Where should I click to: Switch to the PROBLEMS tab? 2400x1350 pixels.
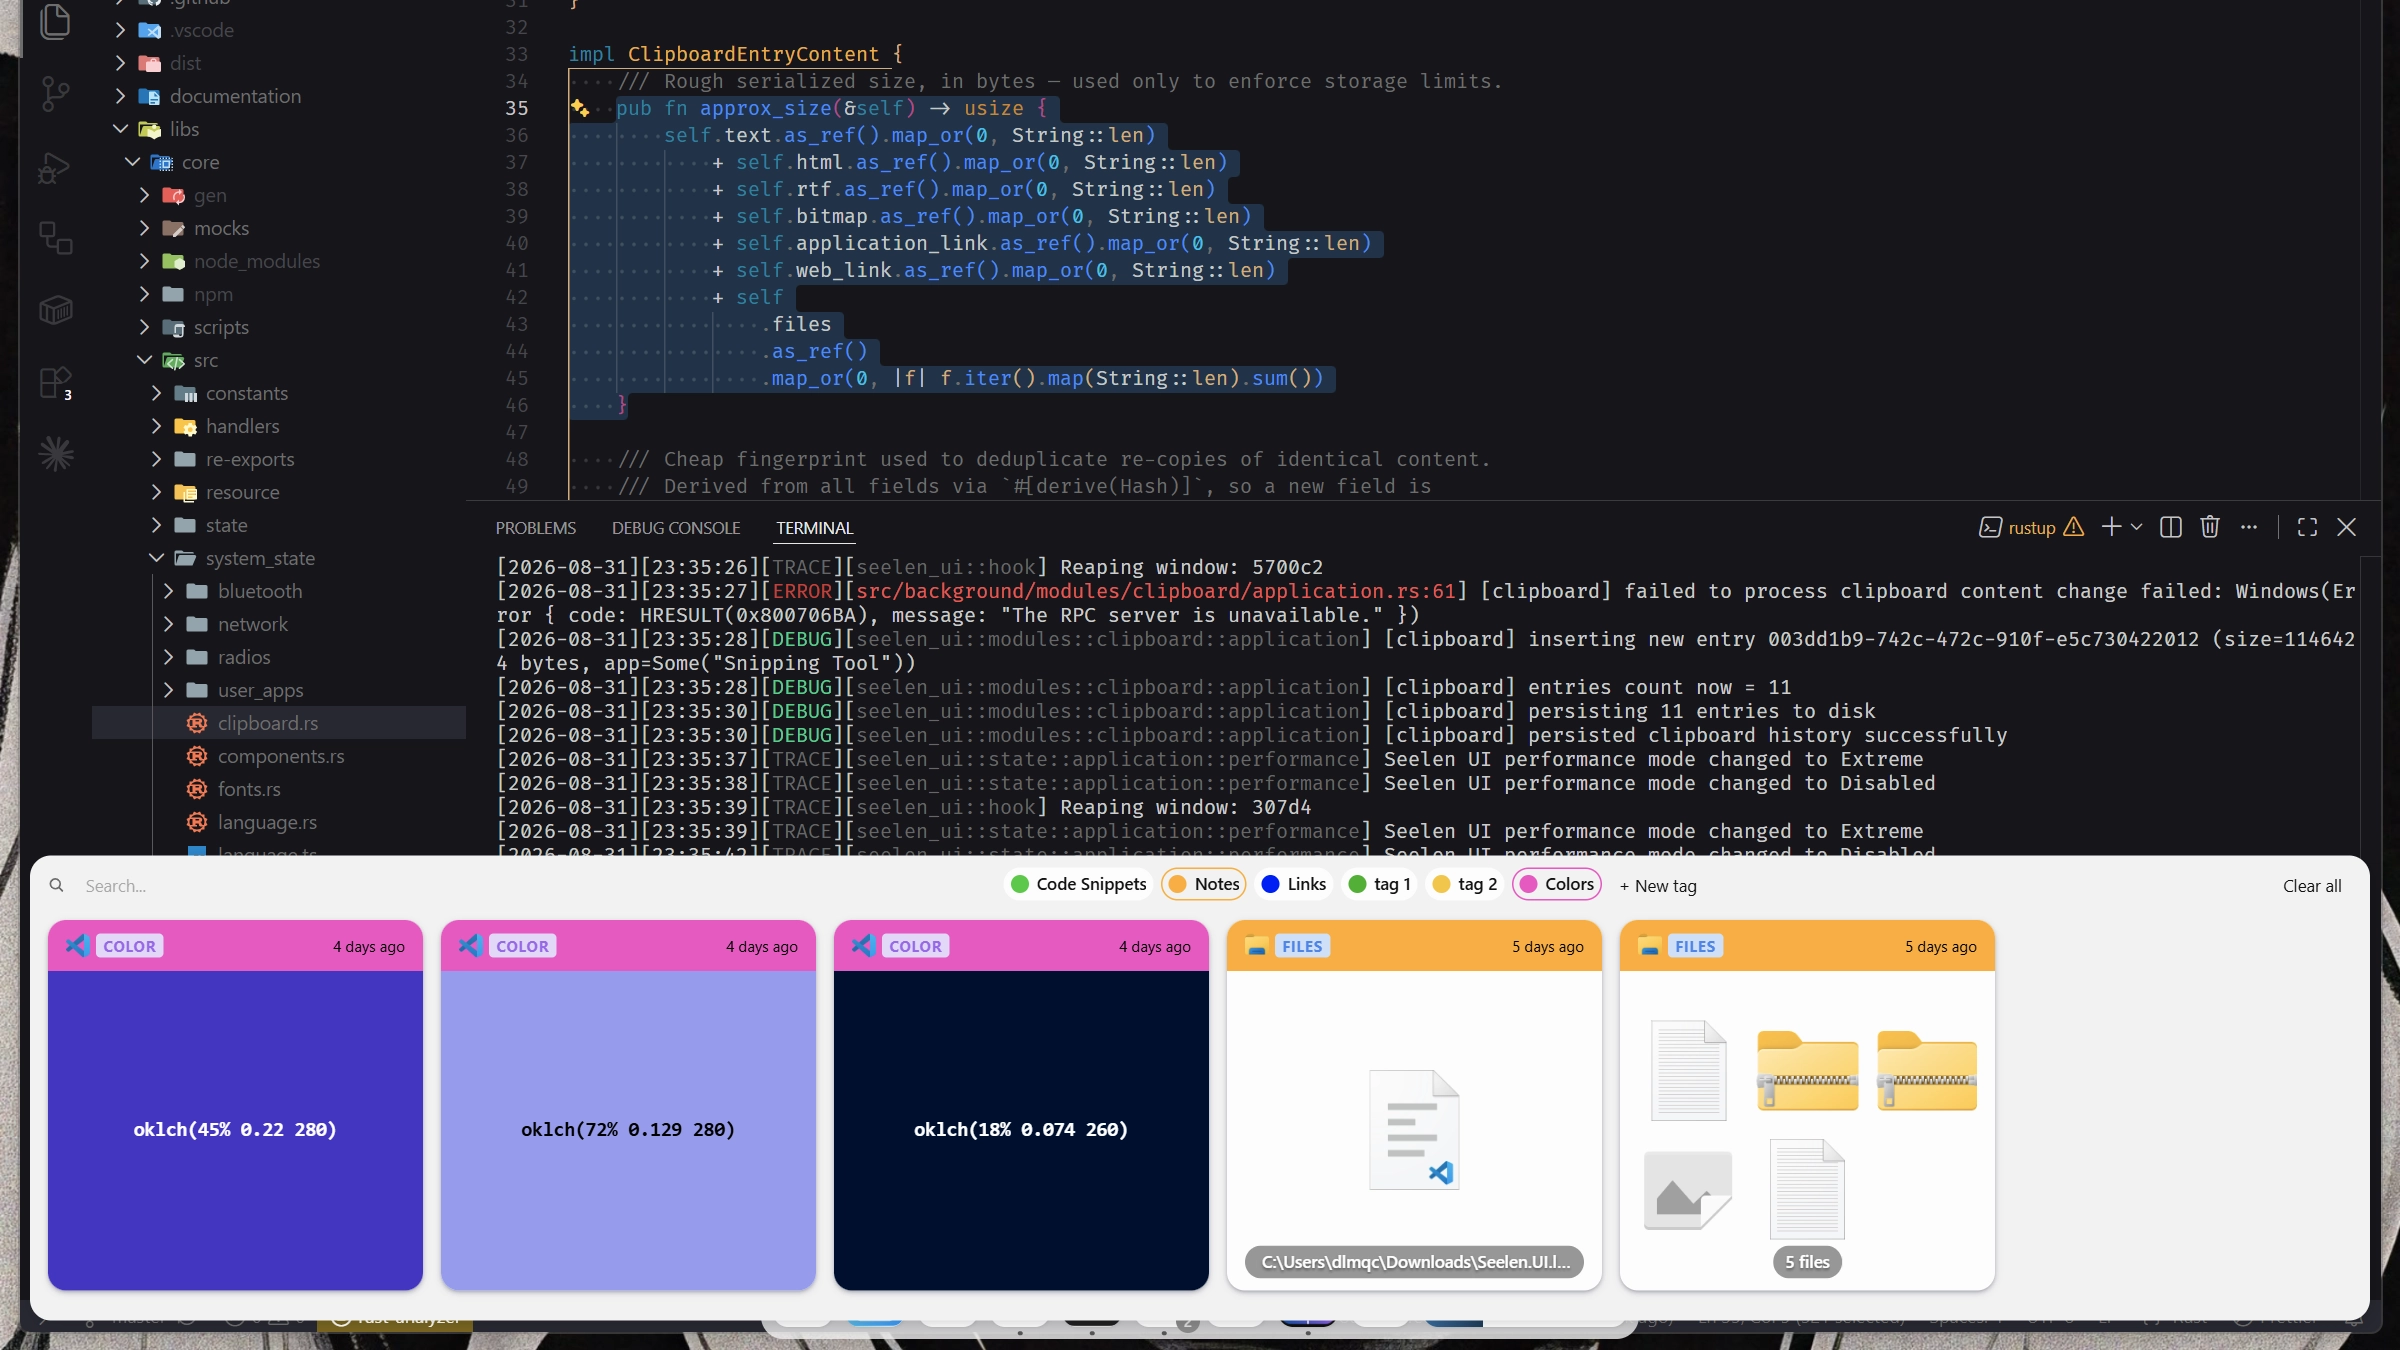(535, 528)
